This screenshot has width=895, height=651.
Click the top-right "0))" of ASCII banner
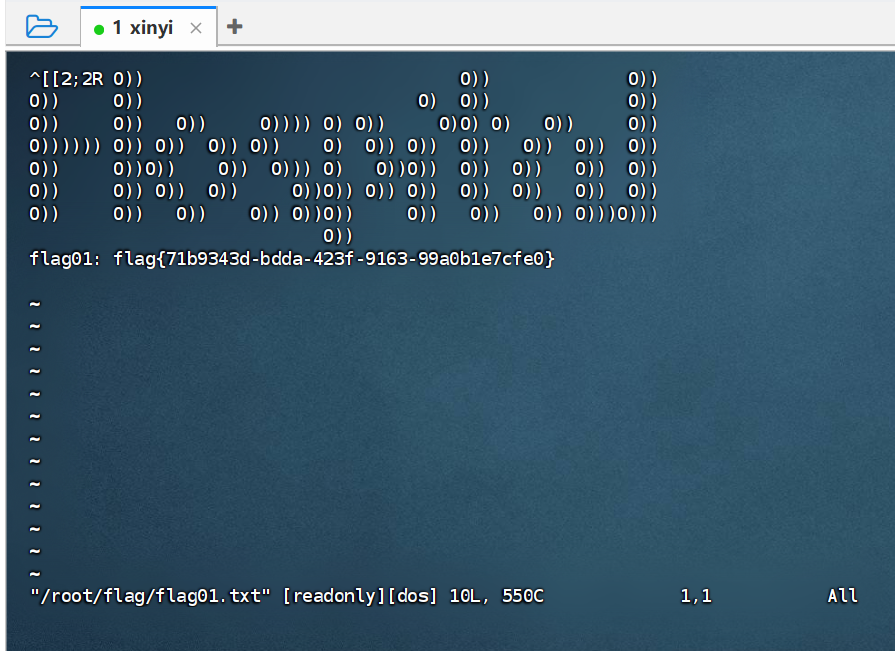(642, 78)
